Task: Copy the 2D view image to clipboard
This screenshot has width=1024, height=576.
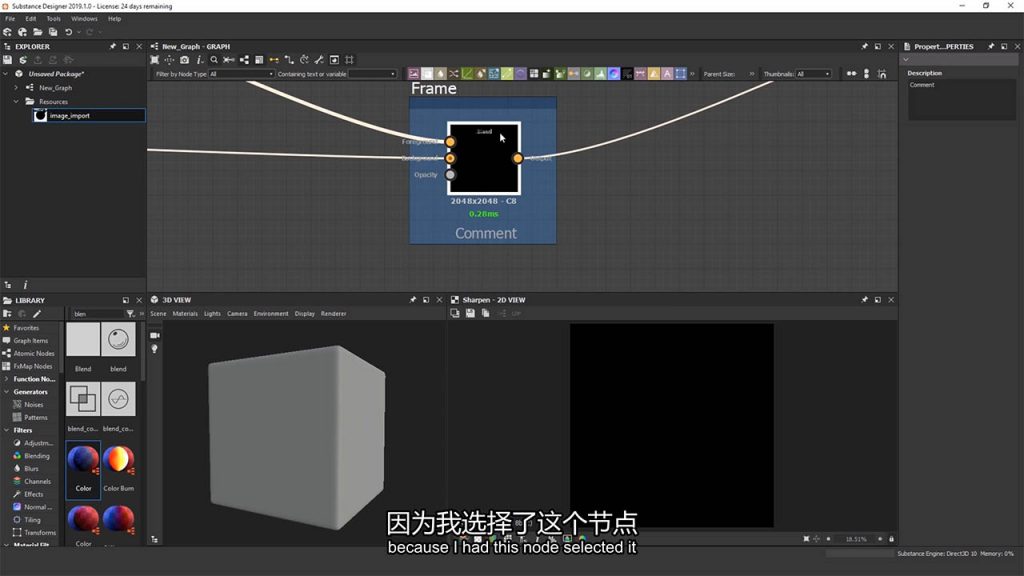Action: coord(485,313)
